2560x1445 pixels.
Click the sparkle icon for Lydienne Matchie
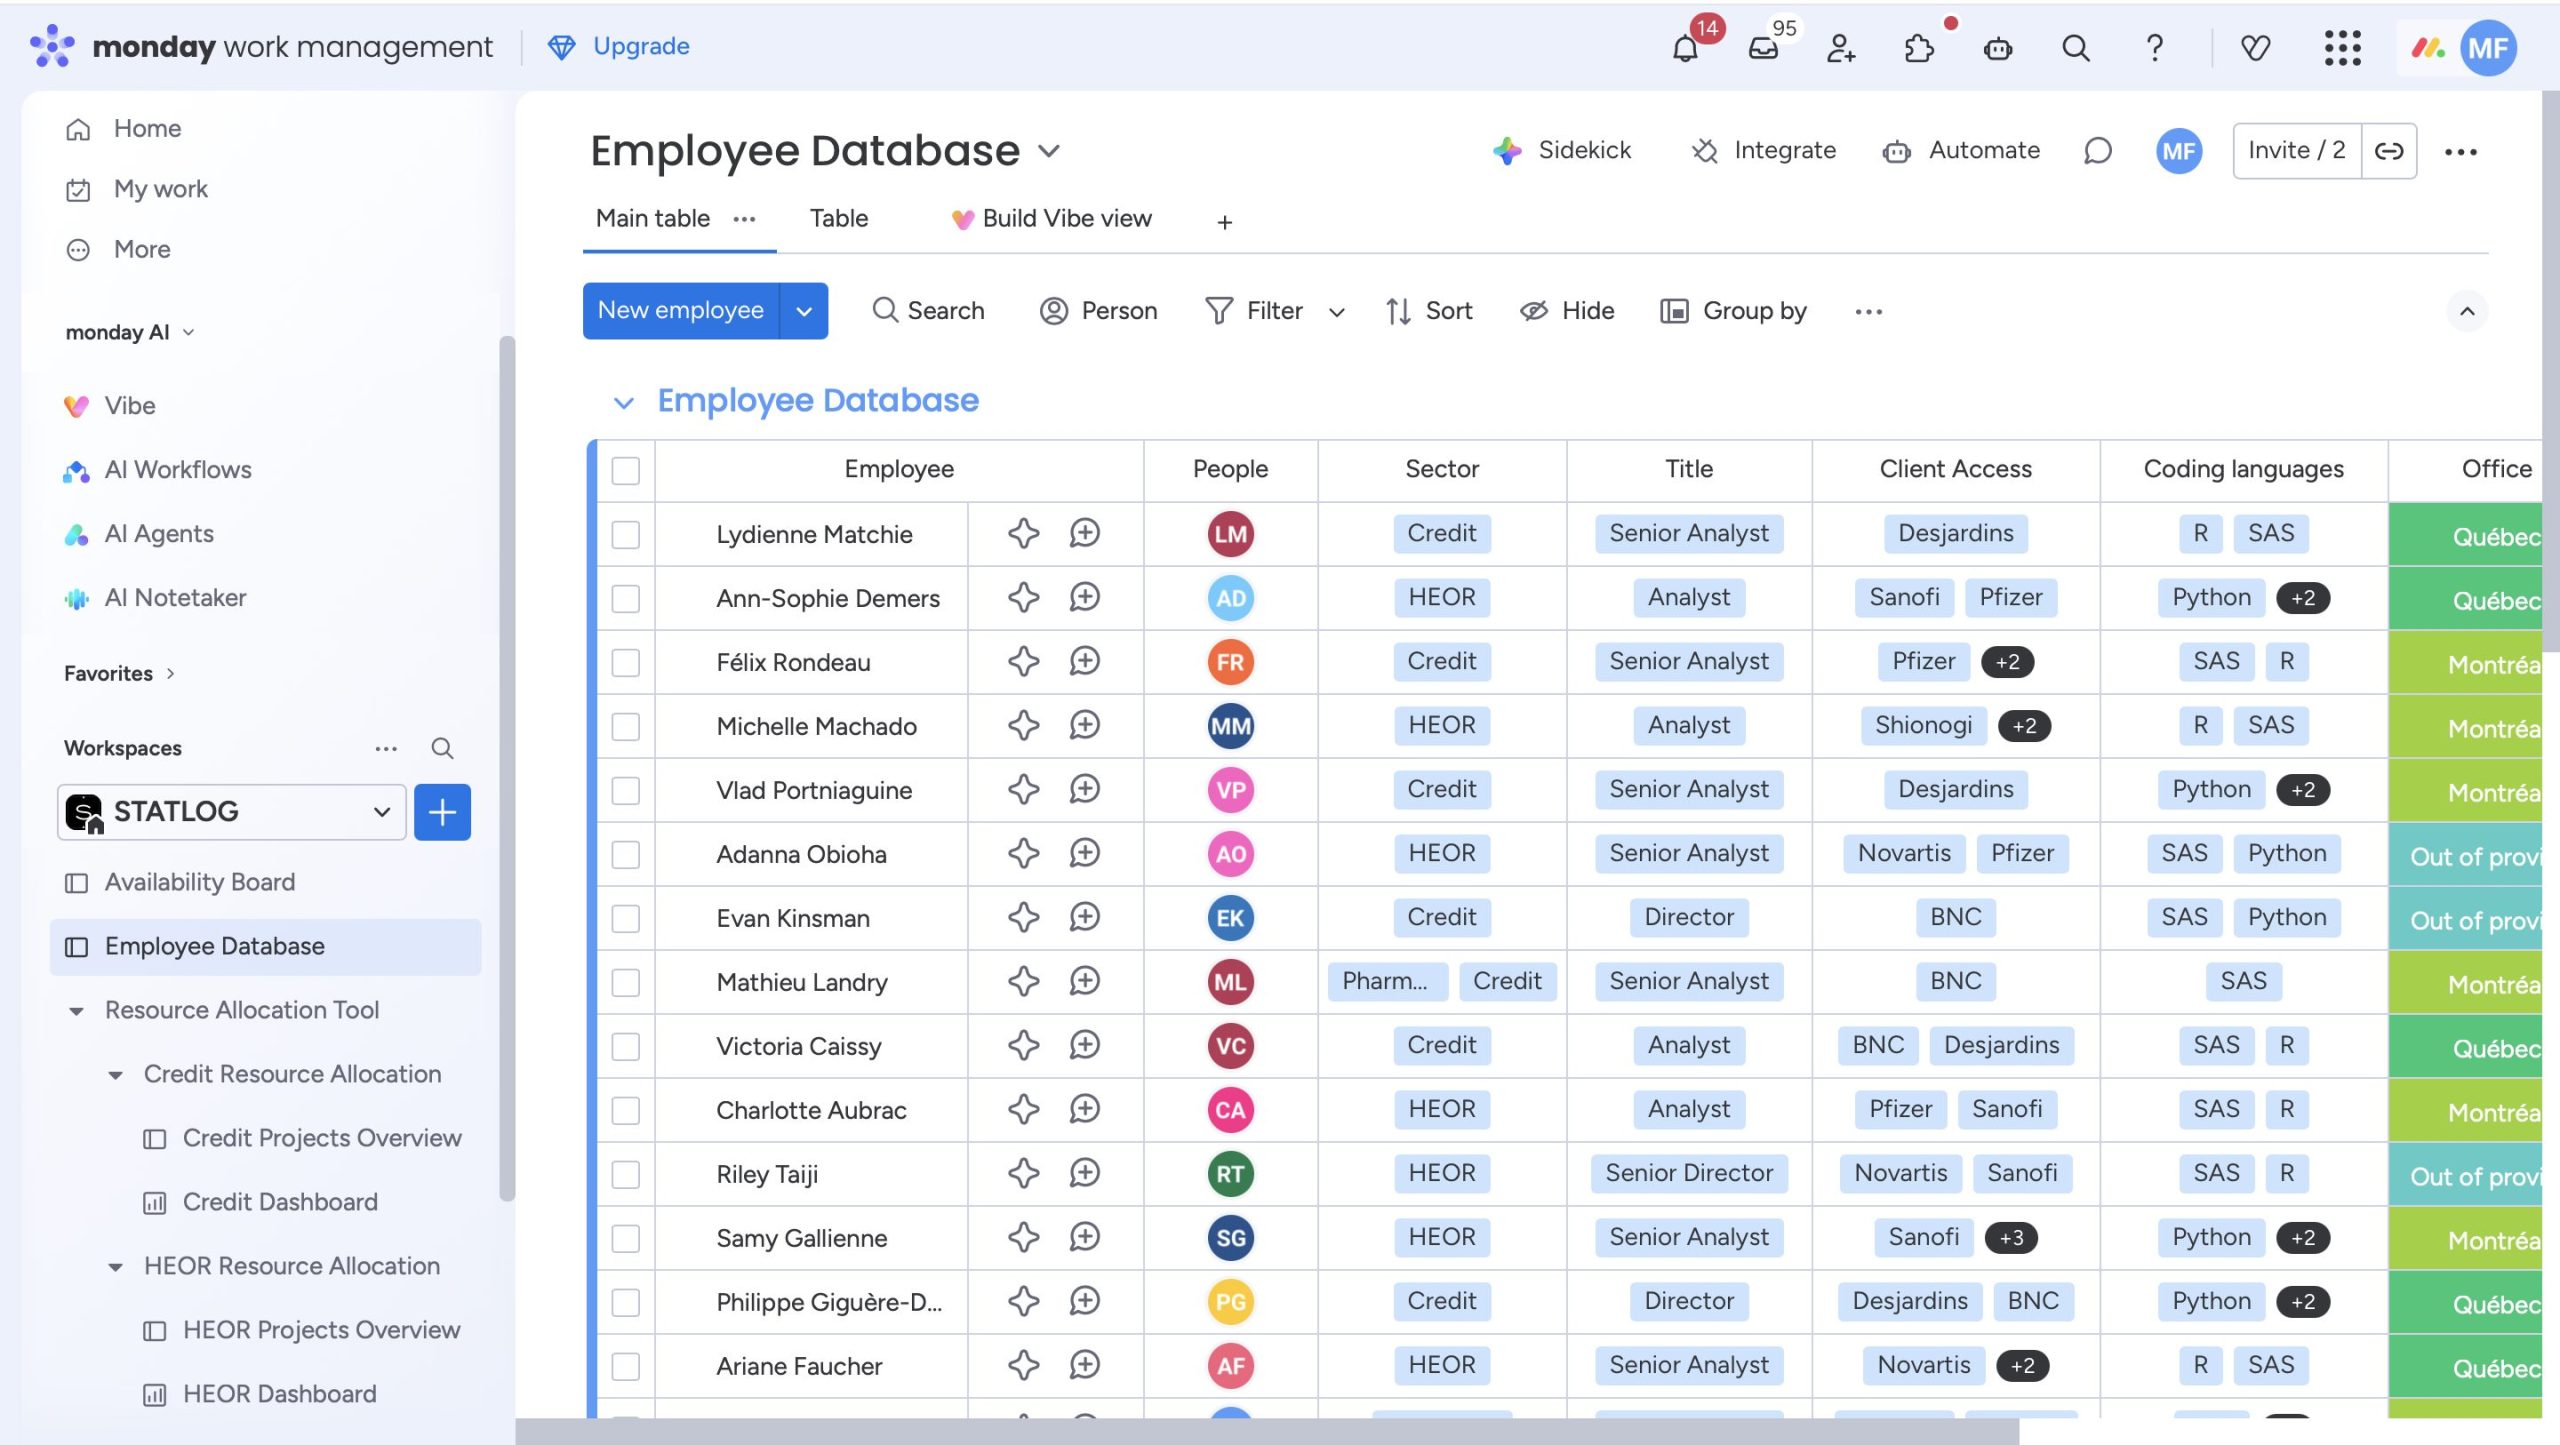point(1023,533)
